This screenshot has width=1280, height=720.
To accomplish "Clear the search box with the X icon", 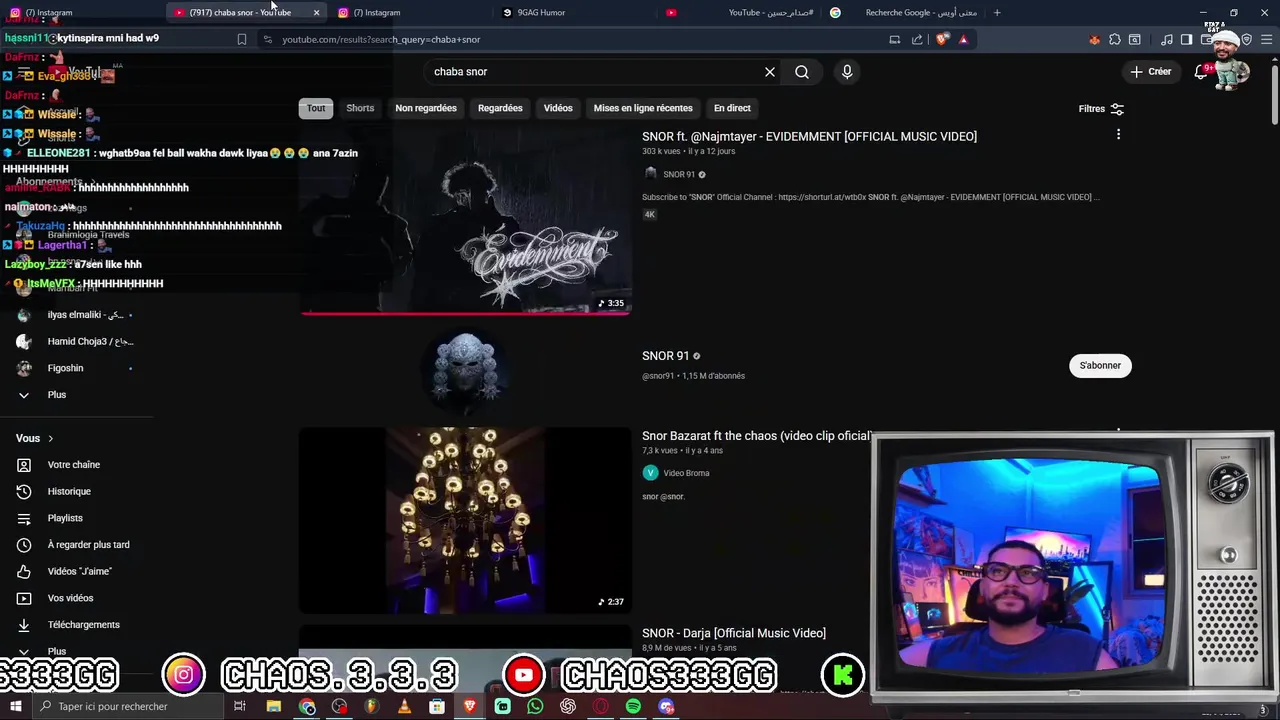I will coord(770,72).
